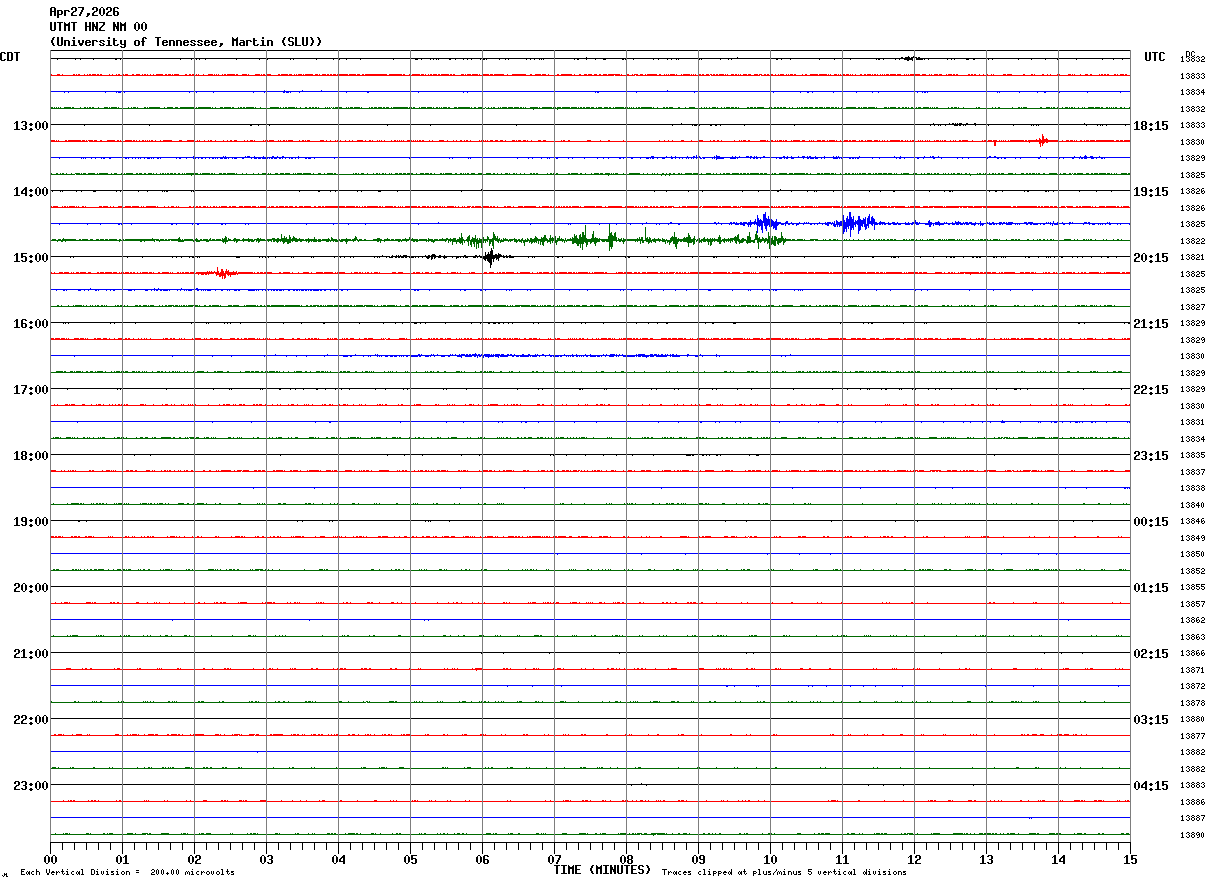Click the red burst between minutes 13 and 14
The image size is (1210, 886).
[1042, 141]
